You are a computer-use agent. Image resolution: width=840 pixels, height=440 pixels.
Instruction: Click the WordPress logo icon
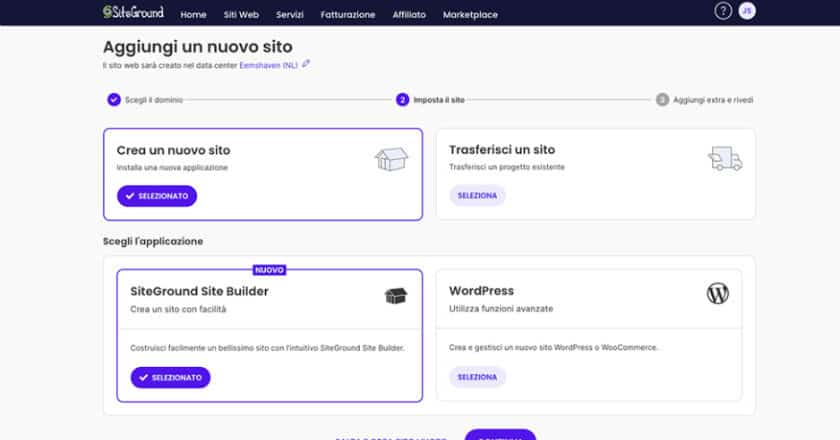[717, 293]
